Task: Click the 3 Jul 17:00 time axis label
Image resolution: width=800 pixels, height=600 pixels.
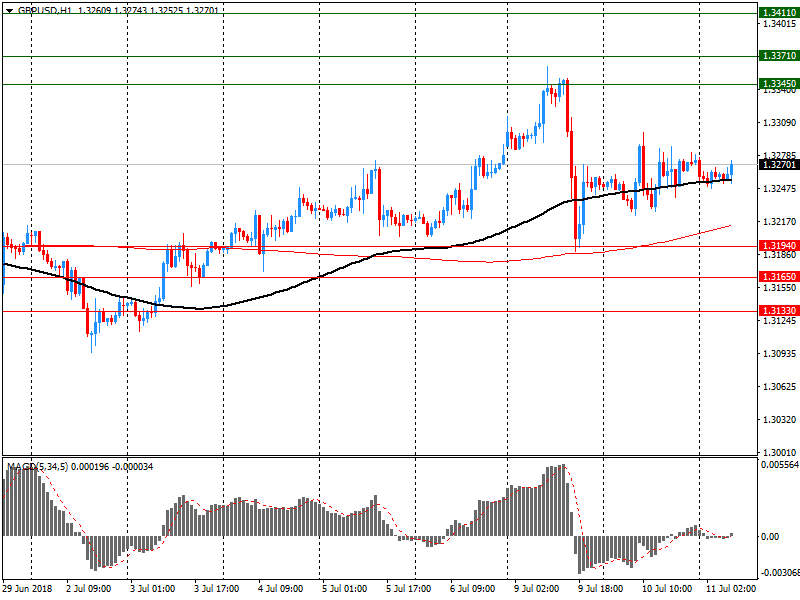Action: (217, 589)
